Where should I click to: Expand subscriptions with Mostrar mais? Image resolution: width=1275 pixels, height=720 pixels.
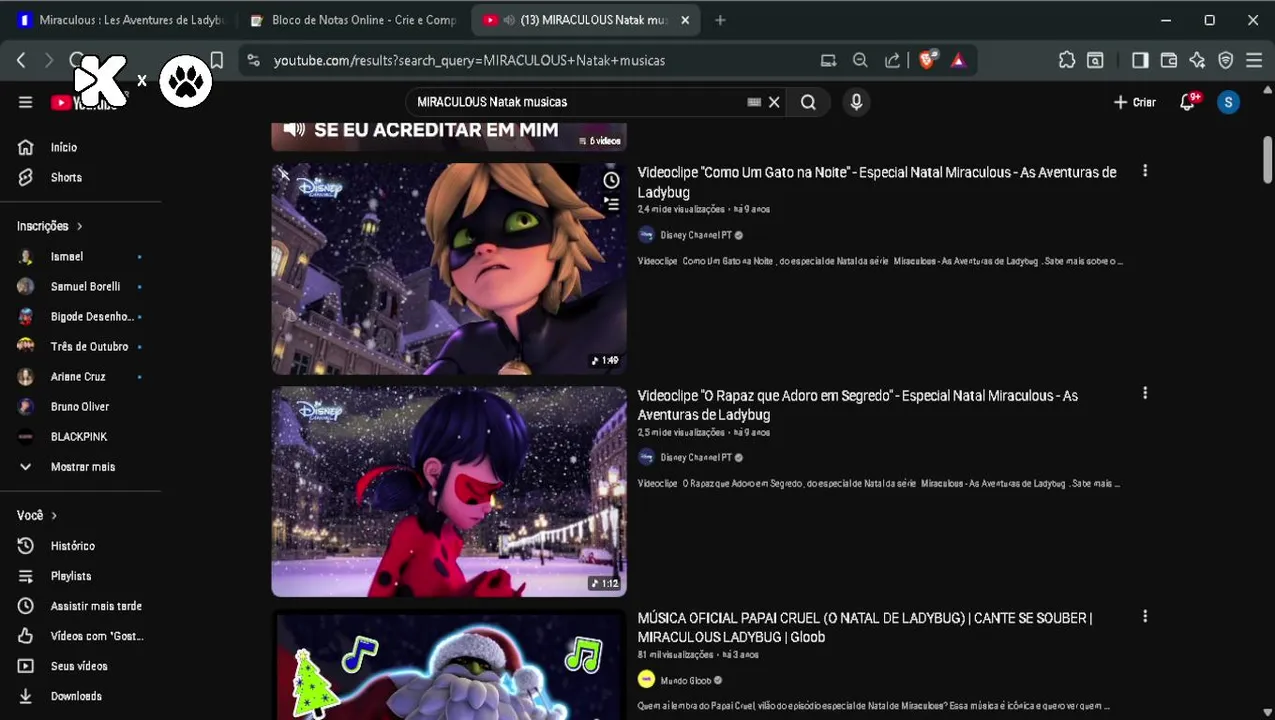(83, 467)
